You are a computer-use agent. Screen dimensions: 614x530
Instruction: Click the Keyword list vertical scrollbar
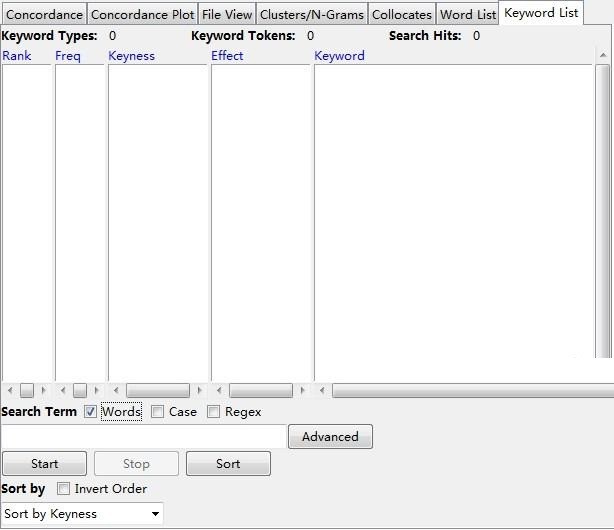(x=603, y=210)
